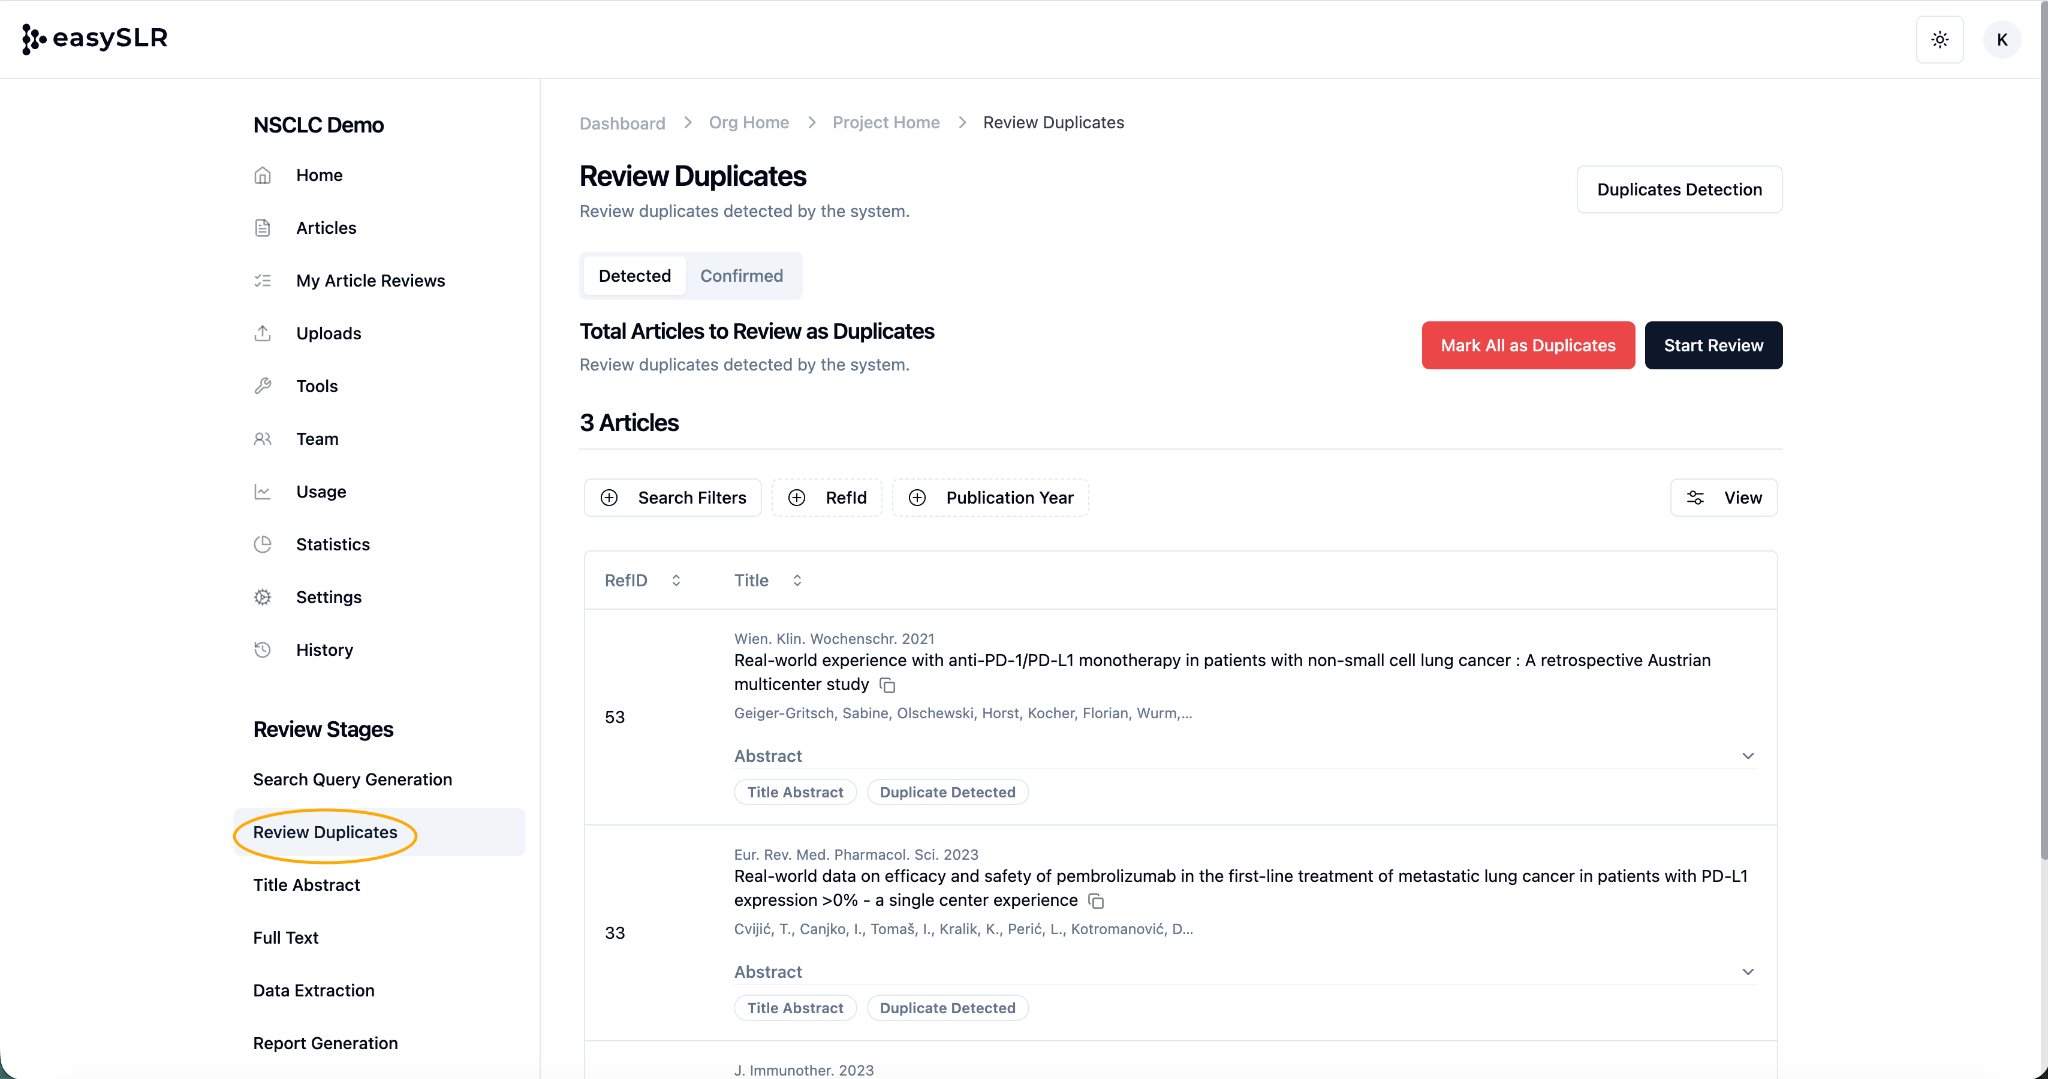The image size is (2048, 1079).
Task: Open the user avatar K menu
Action: pyautogui.click(x=2001, y=40)
